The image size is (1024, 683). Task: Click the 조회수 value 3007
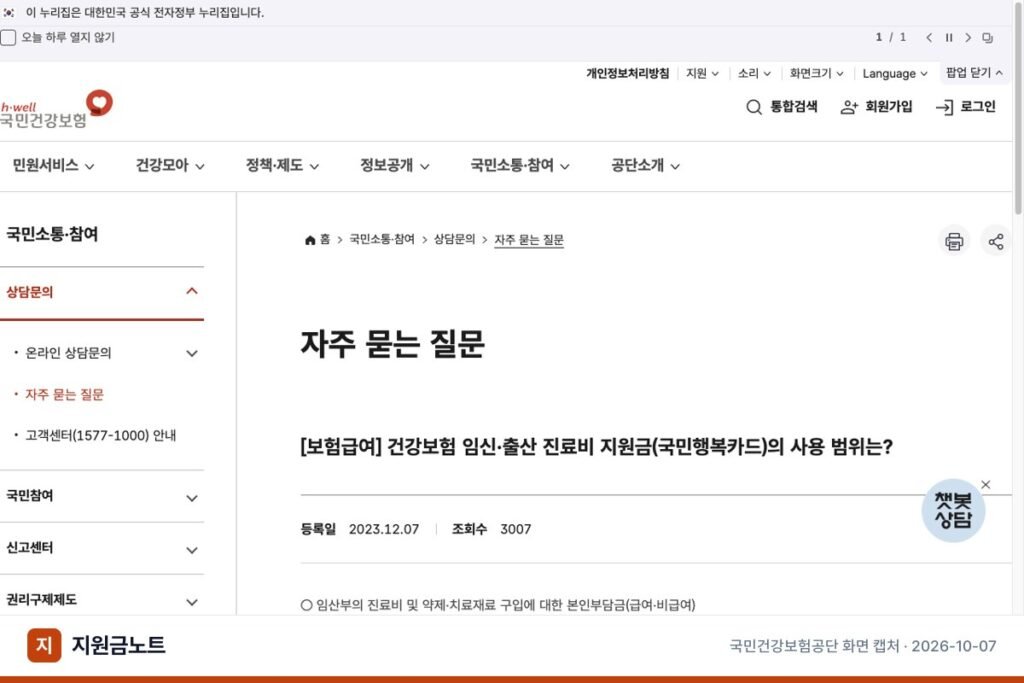(516, 529)
